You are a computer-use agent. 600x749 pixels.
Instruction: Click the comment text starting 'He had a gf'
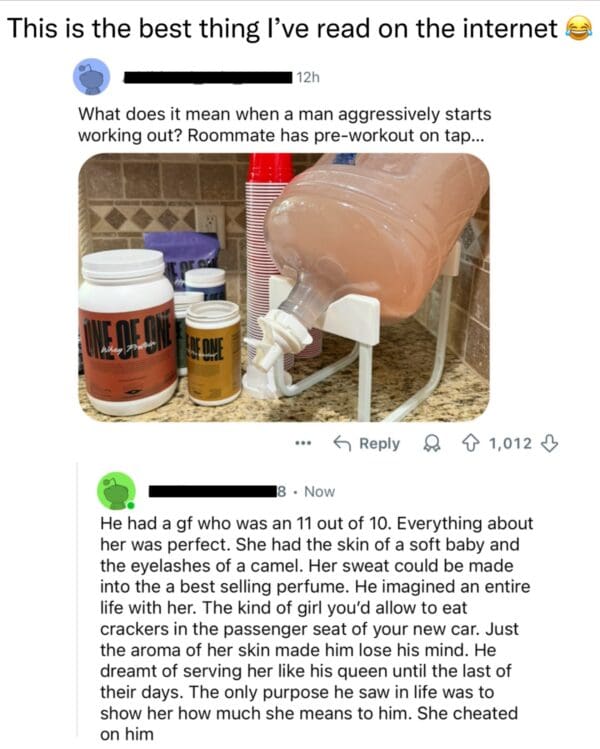pyautogui.click(x=316, y=629)
